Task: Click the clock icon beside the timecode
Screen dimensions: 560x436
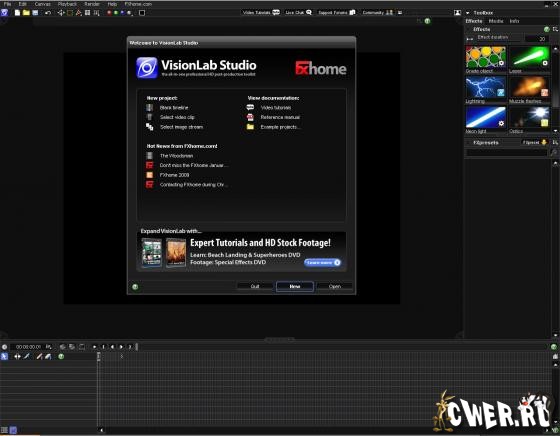Action: [4, 347]
